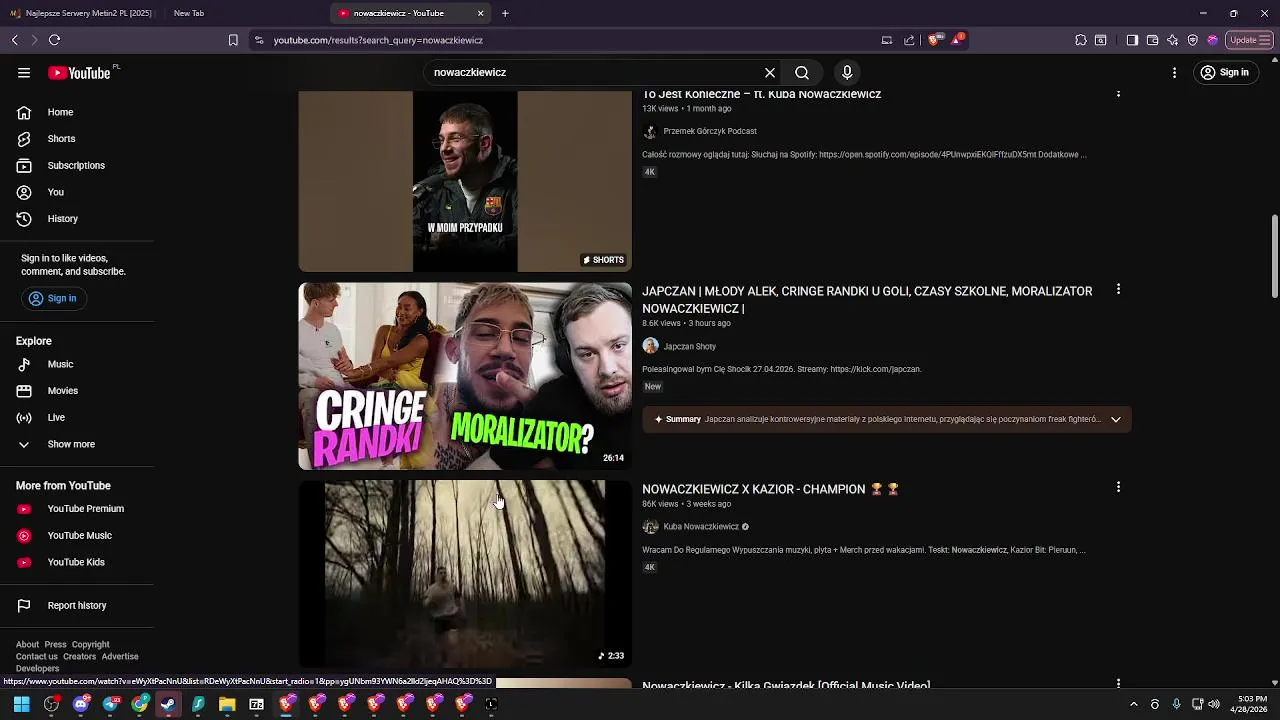Start voice search with the microphone
This screenshot has height=720, width=1280.
point(847,72)
